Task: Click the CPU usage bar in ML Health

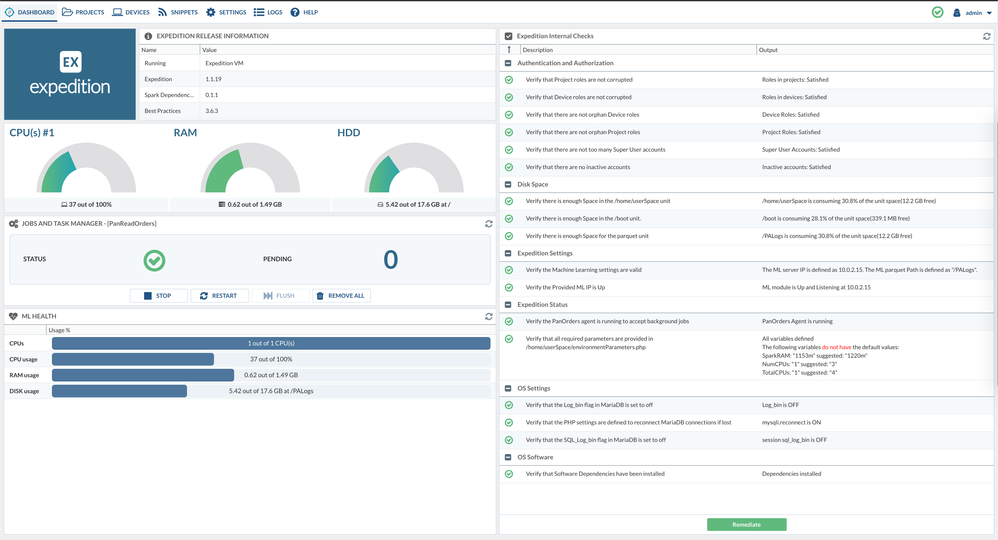Action: click(133, 359)
